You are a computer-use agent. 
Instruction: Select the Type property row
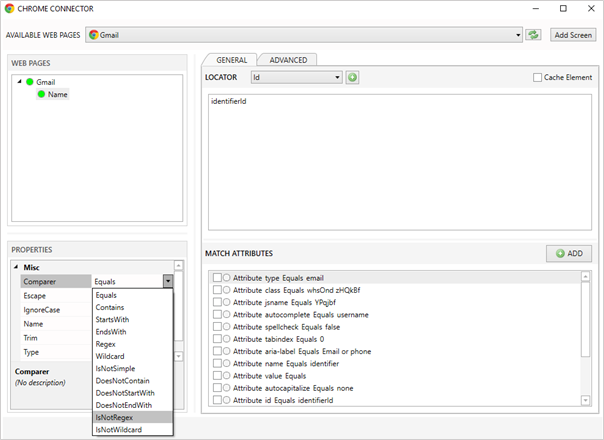pos(56,352)
